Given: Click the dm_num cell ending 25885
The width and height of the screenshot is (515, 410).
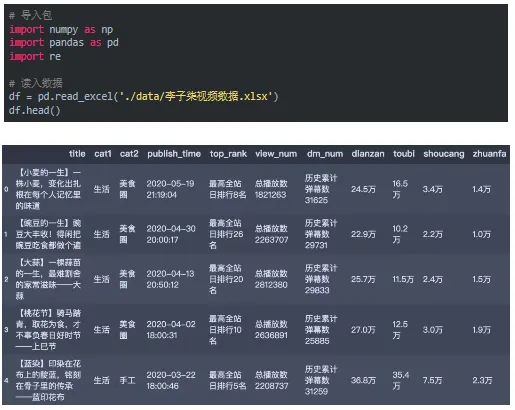Looking at the screenshot, I should point(321,330).
